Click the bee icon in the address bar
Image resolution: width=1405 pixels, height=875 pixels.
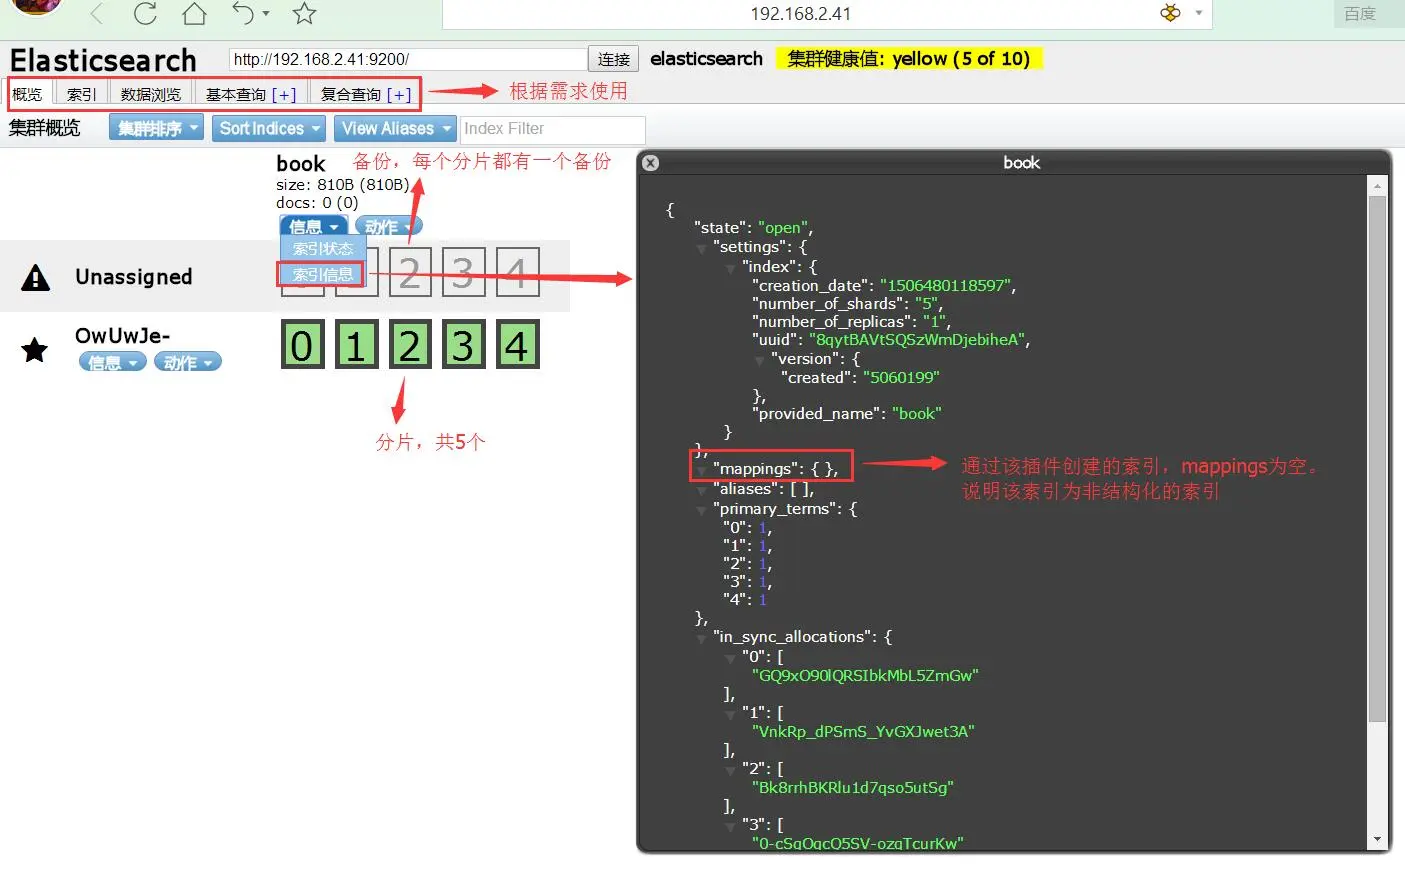point(1170,13)
